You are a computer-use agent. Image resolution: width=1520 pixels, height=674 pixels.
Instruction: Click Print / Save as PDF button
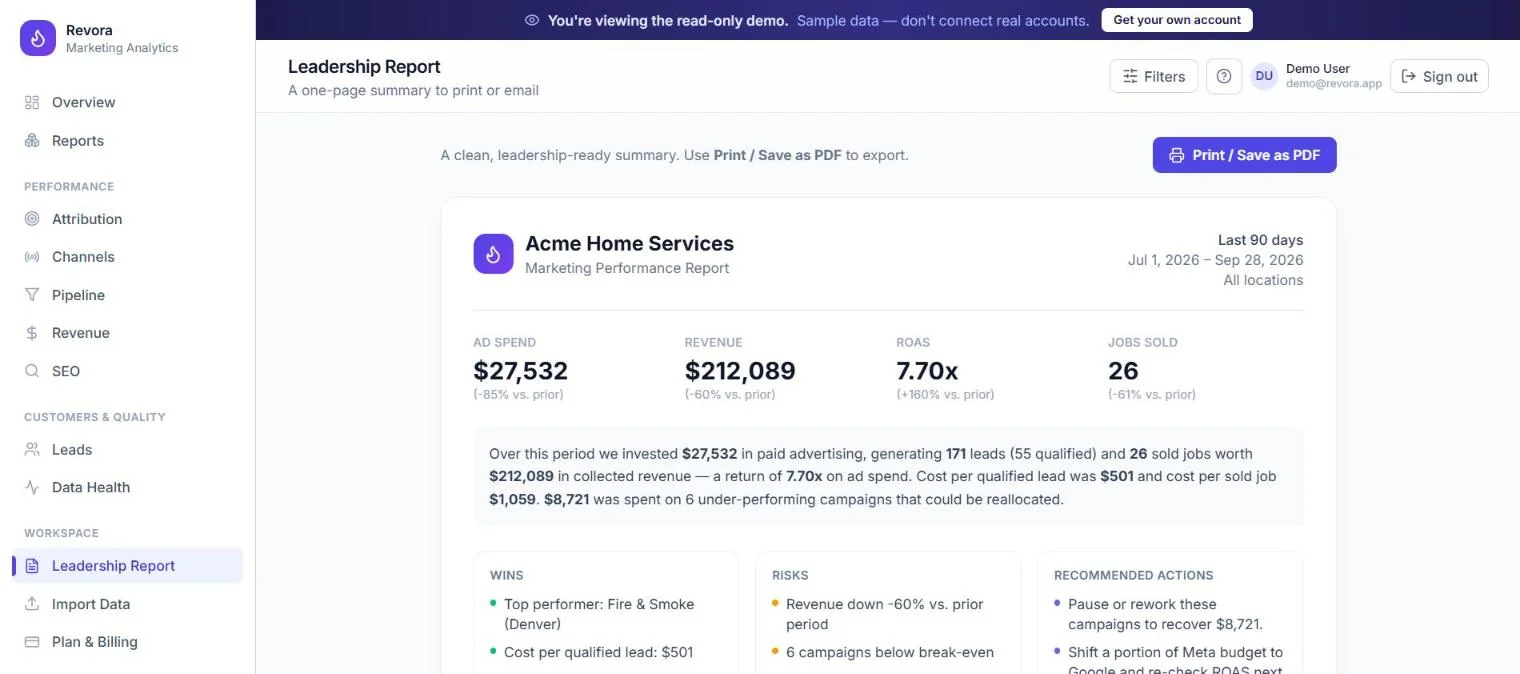tap(1245, 155)
